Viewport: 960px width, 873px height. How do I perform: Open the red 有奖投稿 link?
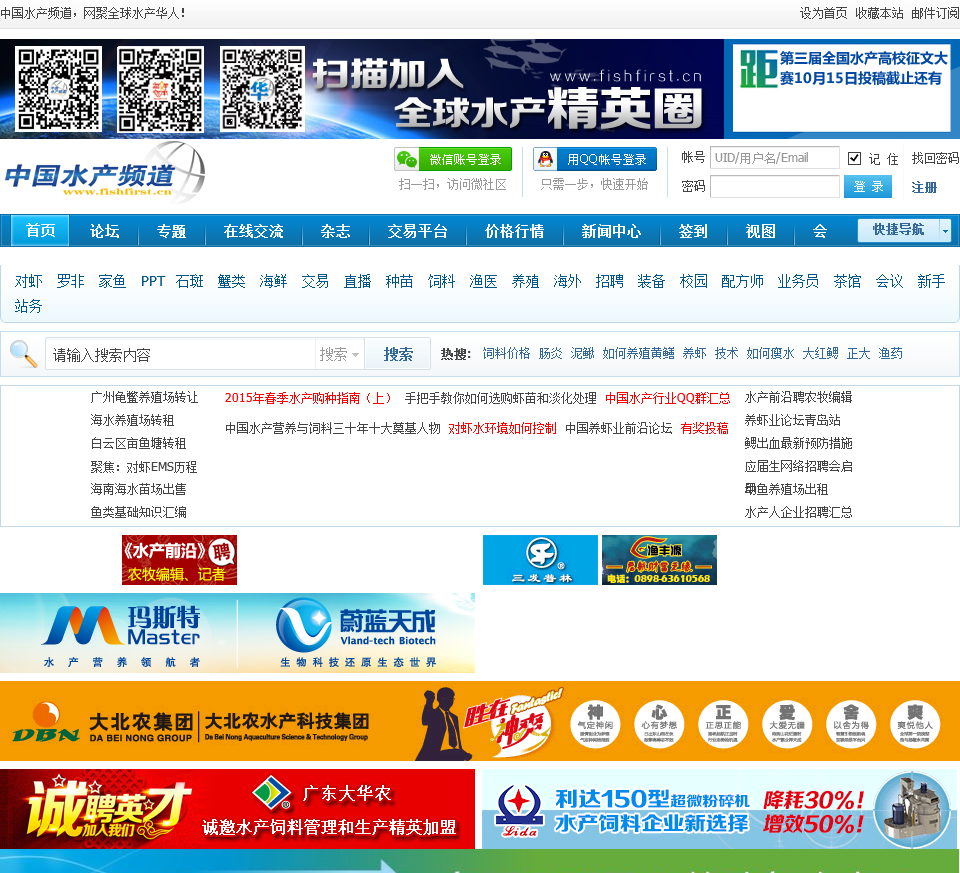coord(705,428)
